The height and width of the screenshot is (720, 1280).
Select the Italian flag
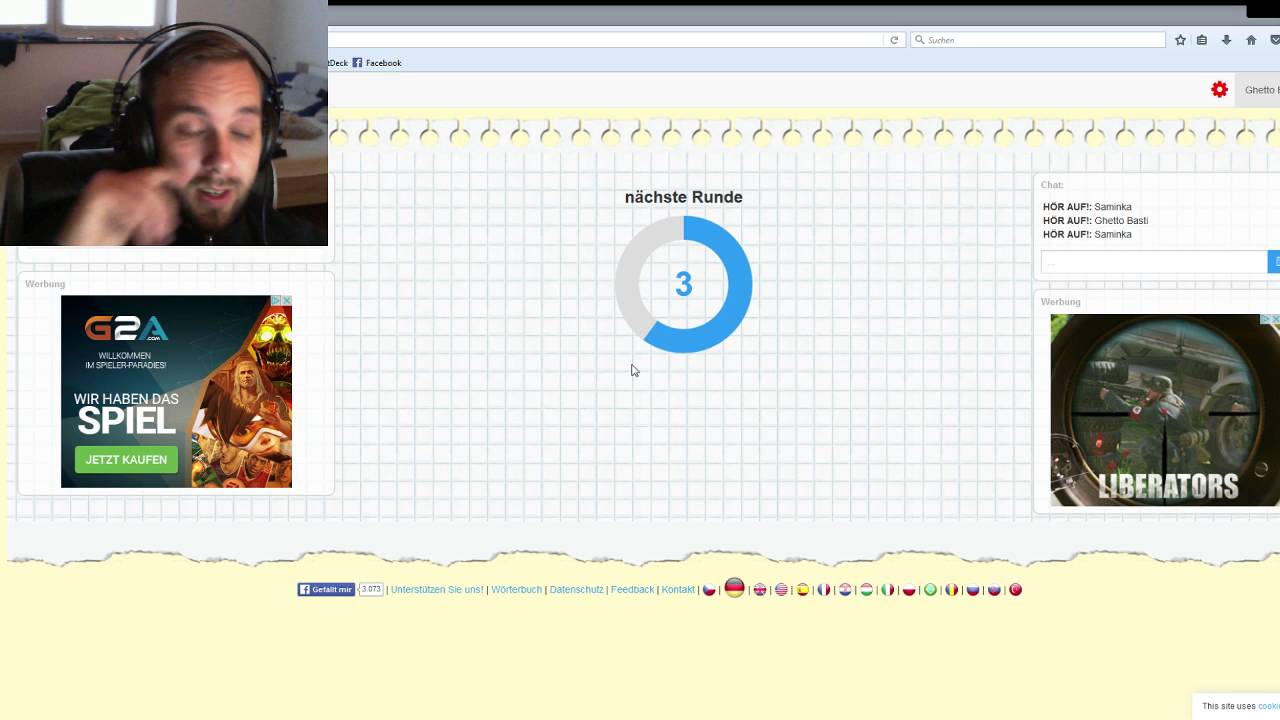887,590
